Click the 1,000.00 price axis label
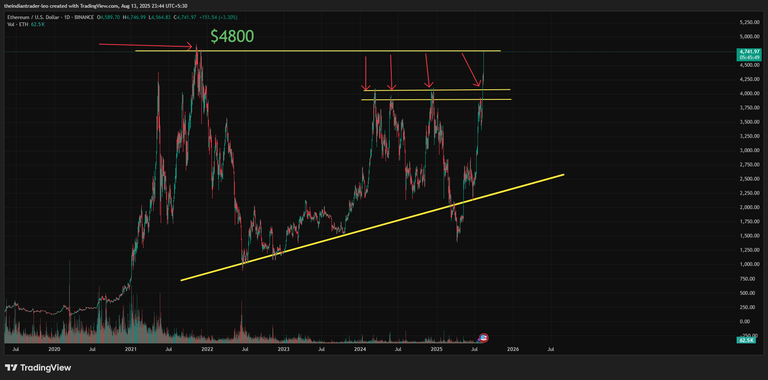The height and width of the screenshot is (380, 768). click(750, 264)
